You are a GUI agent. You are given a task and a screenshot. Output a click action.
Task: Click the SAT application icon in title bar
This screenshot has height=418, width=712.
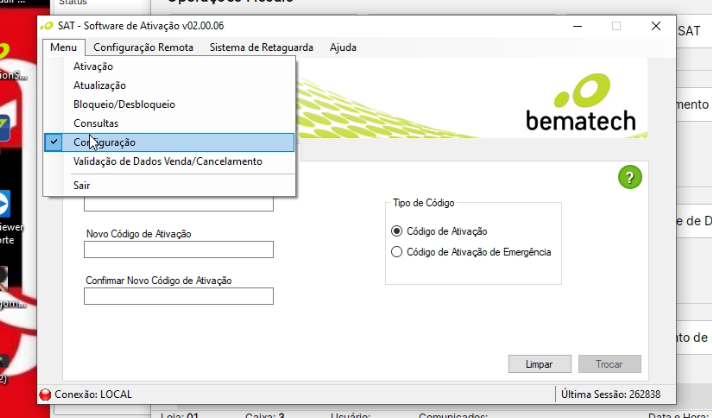tap(47, 26)
